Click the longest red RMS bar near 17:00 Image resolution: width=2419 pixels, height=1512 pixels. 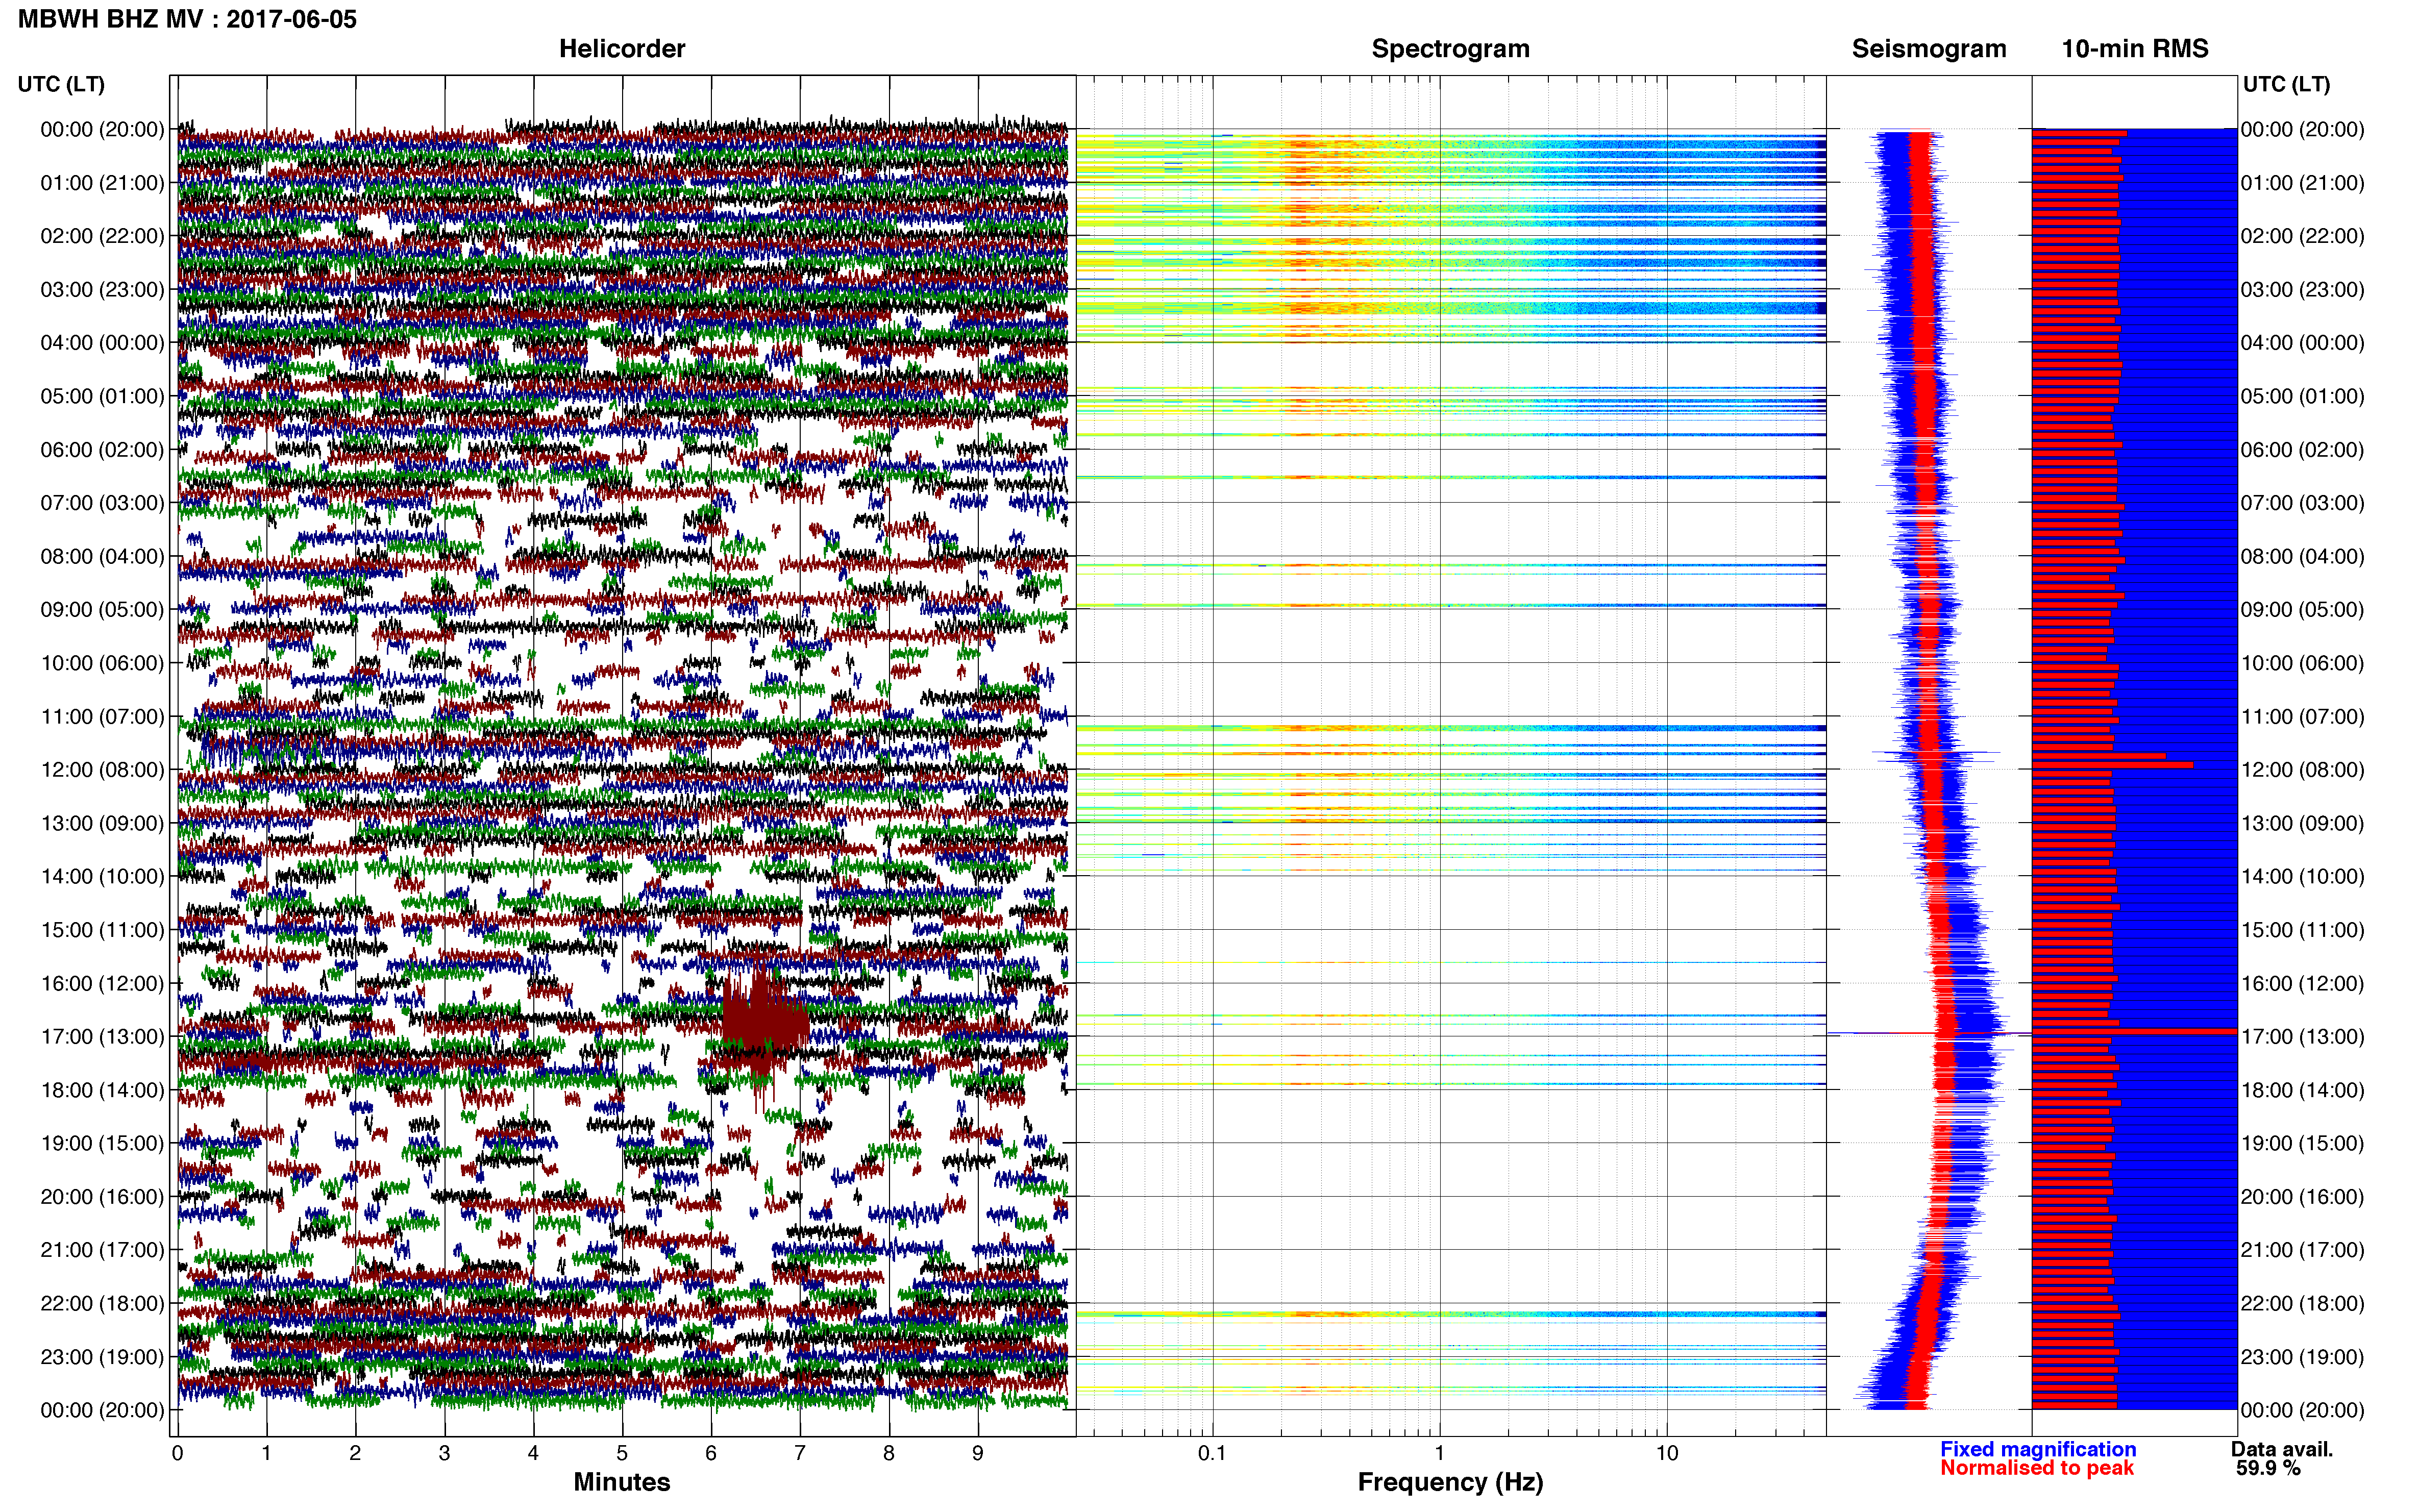tap(2134, 1031)
